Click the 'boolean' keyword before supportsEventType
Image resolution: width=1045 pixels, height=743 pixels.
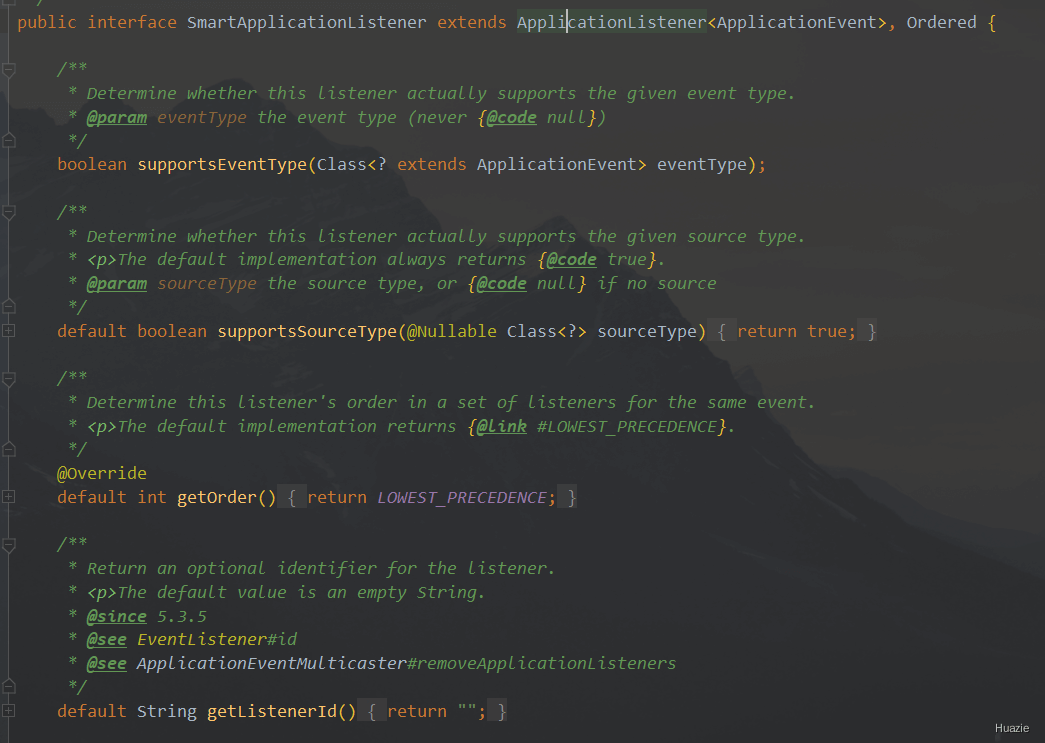(92, 165)
